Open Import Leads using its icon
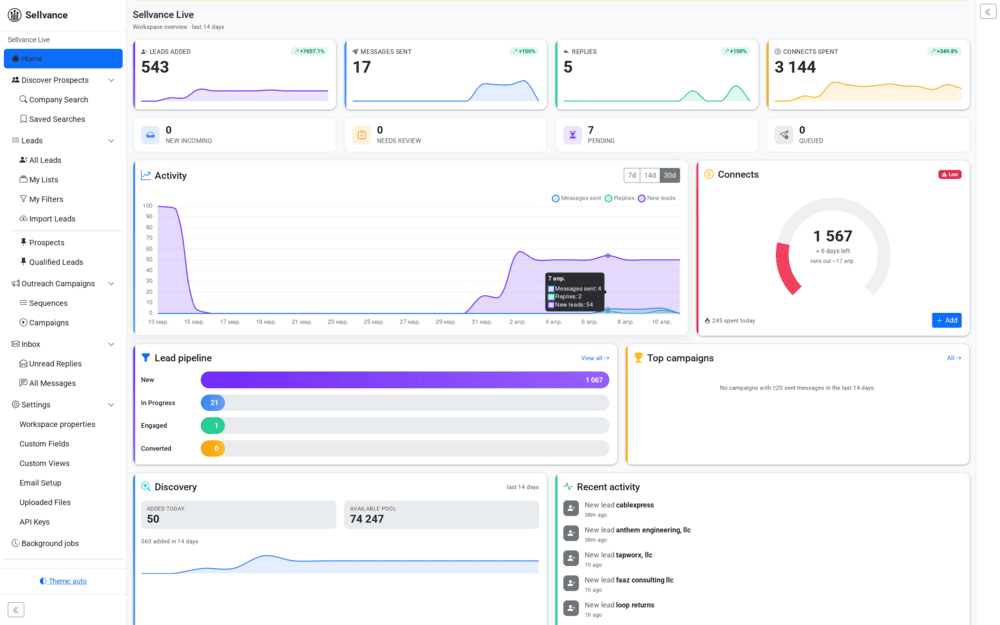Viewport: 1000px width, 625px height. coord(21,218)
